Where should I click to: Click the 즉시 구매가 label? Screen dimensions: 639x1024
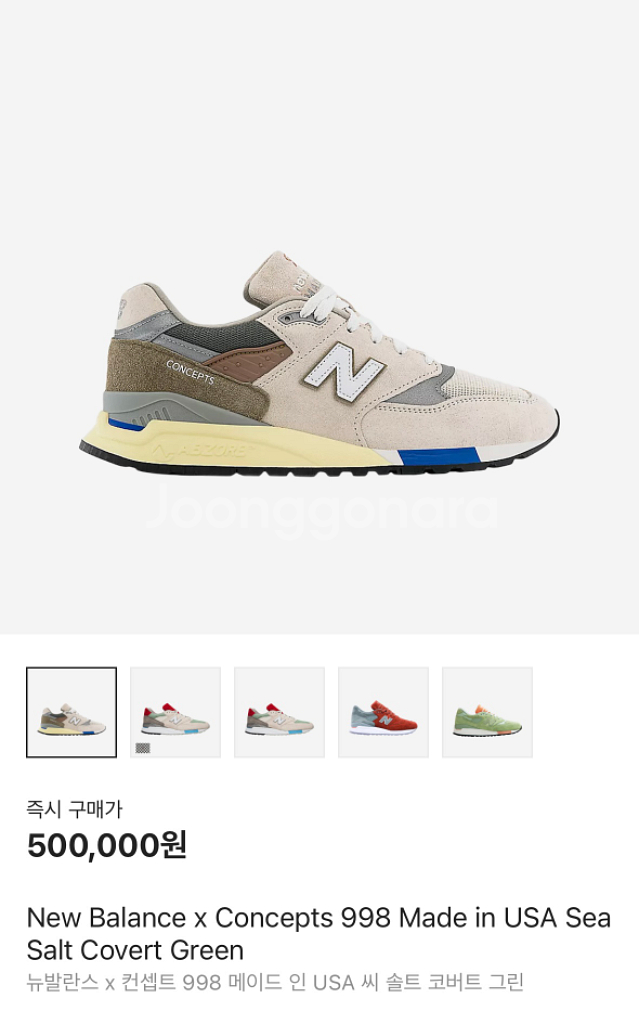click(74, 809)
